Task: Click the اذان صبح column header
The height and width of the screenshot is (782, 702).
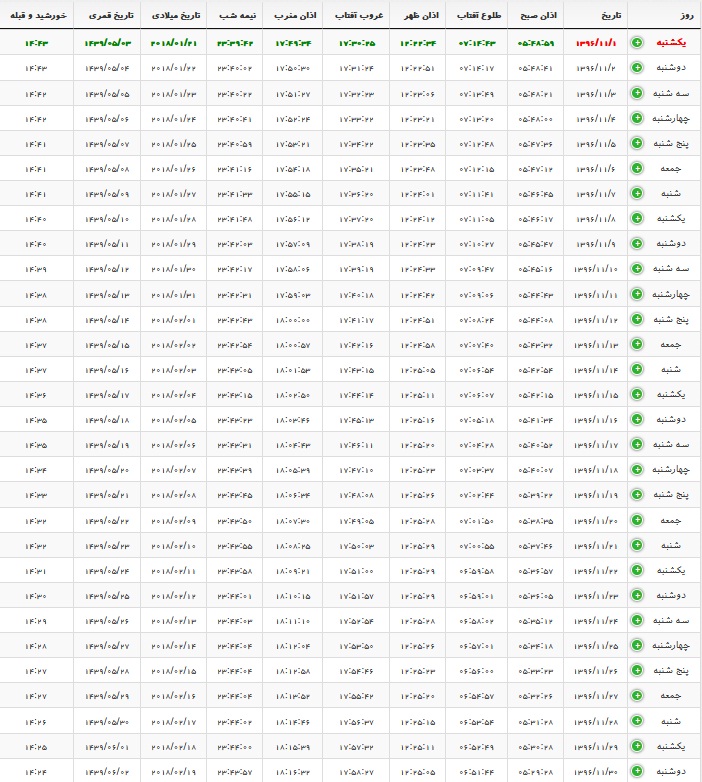Action: (538, 15)
